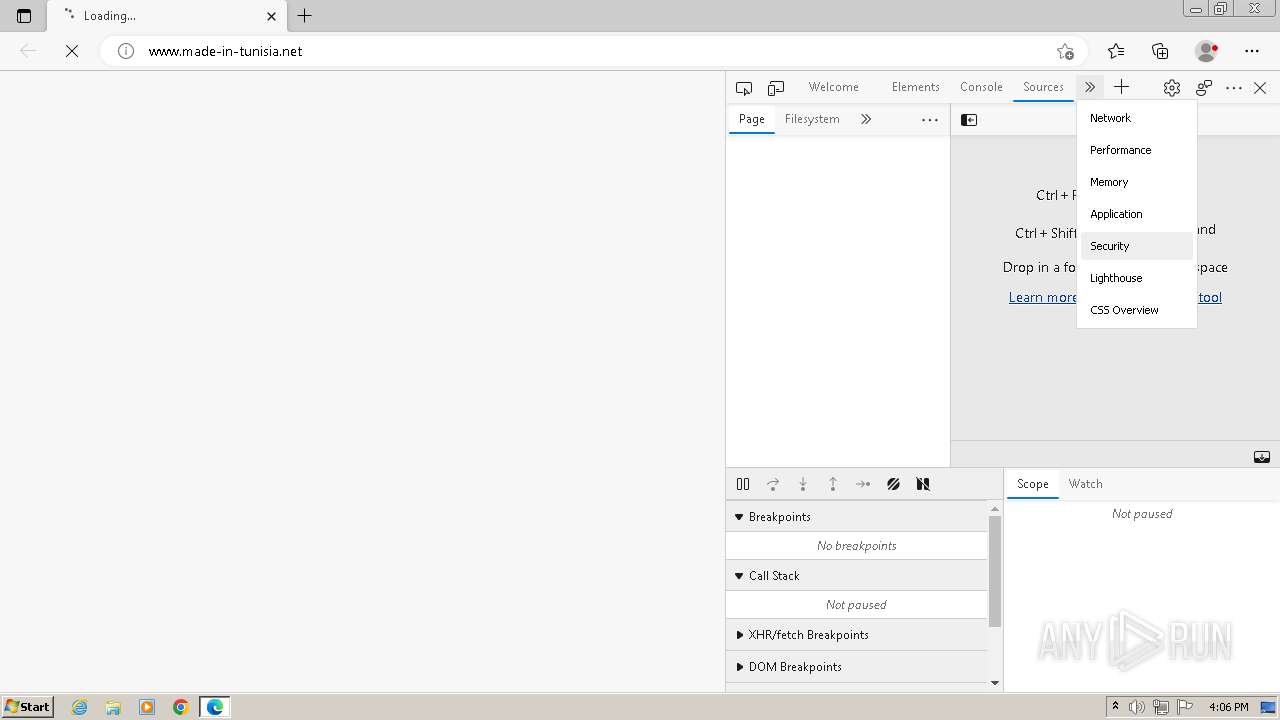Pause script execution button
This screenshot has height=720, width=1280.
tap(743, 484)
